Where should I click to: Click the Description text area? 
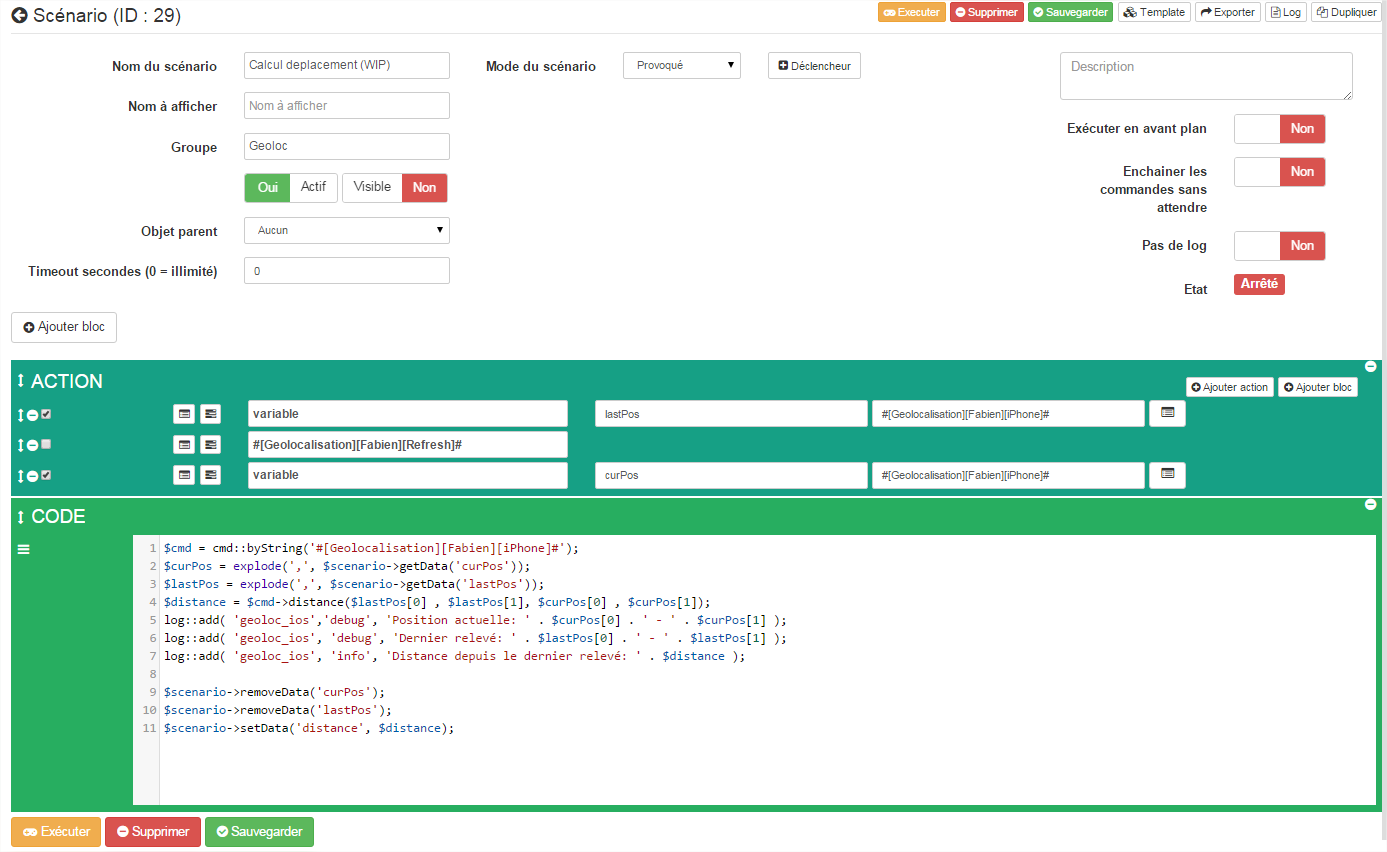[1206, 76]
